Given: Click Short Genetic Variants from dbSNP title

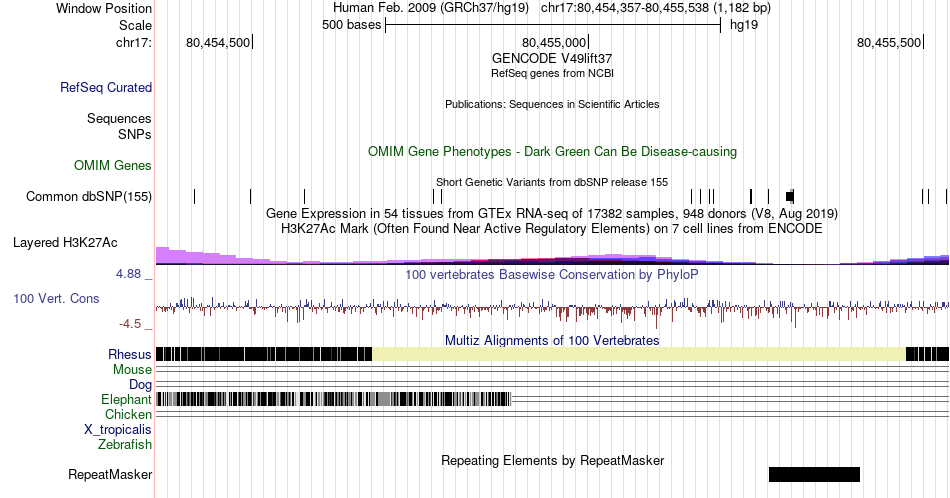Looking at the screenshot, I should click(552, 182).
